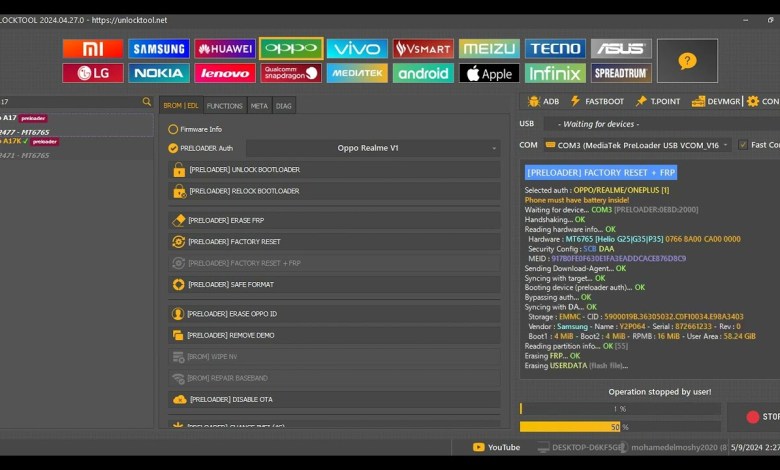Select the MediaTek chipset logo
Screen dimensions: 780x470
tap(357, 73)
